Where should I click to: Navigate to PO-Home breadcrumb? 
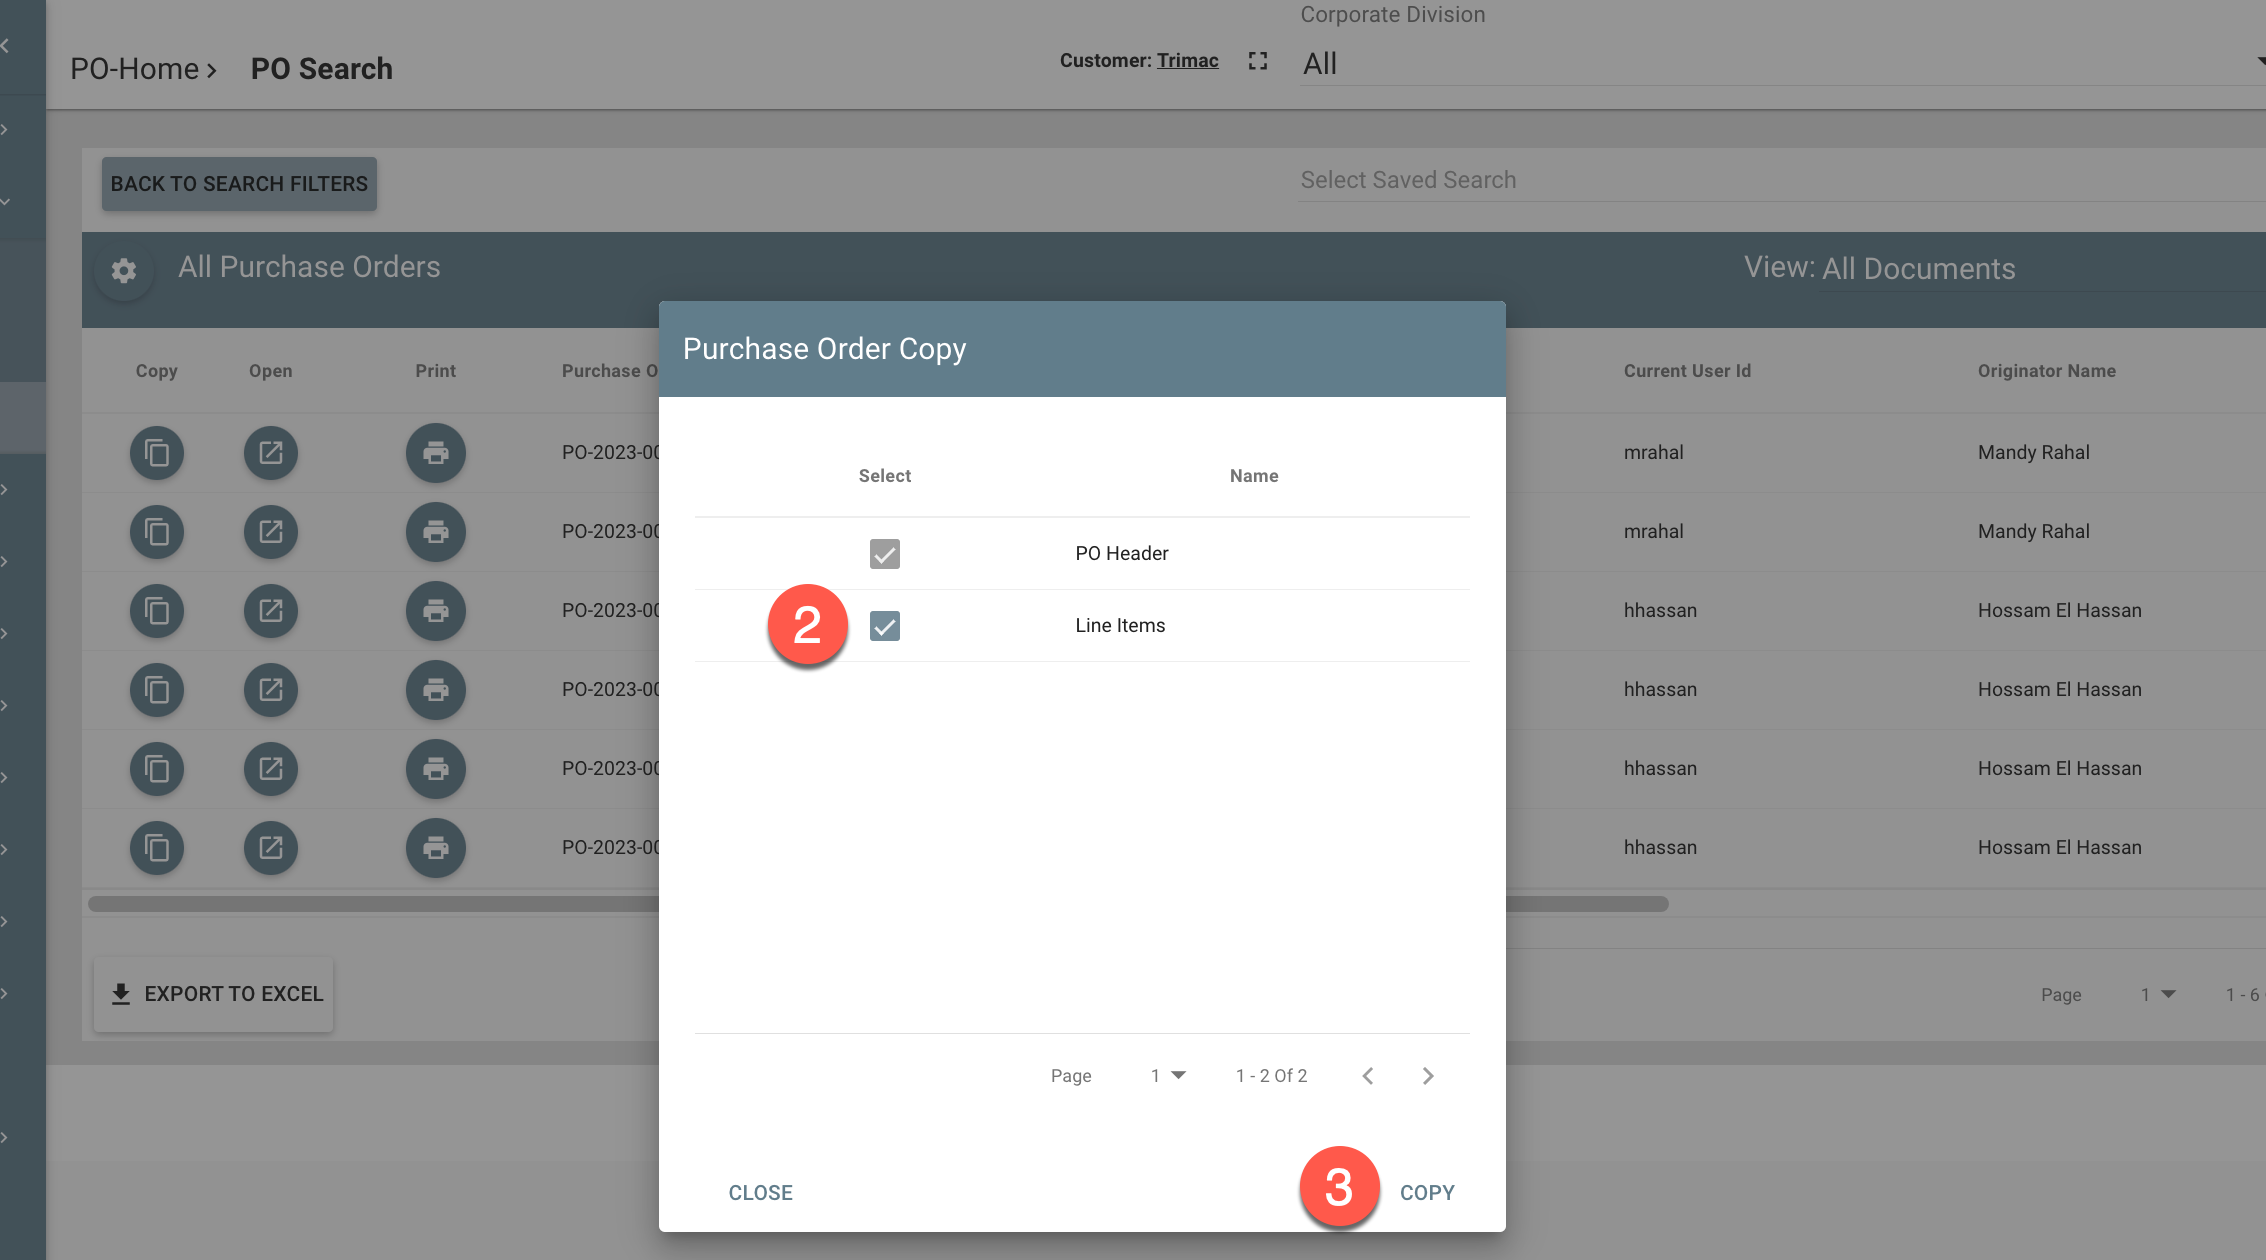tap(135, 69)
